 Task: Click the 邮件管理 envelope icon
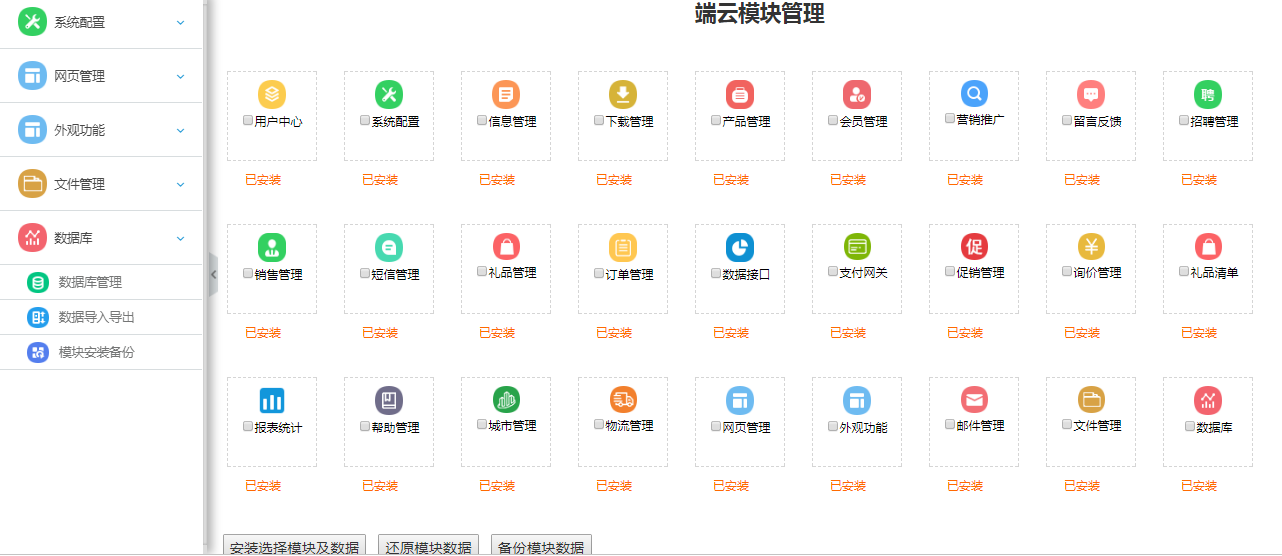pyautogui.click(x=974, y=400)
